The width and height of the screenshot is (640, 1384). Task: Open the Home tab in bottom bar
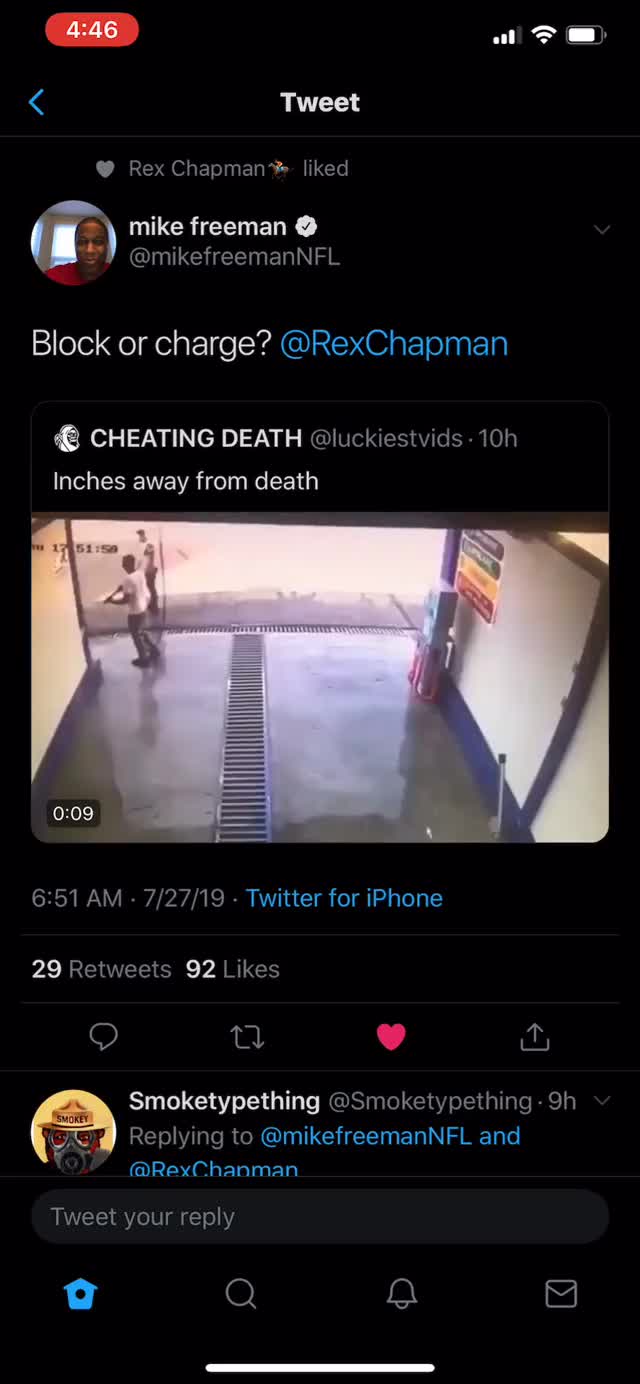(x=80, y=1294)
